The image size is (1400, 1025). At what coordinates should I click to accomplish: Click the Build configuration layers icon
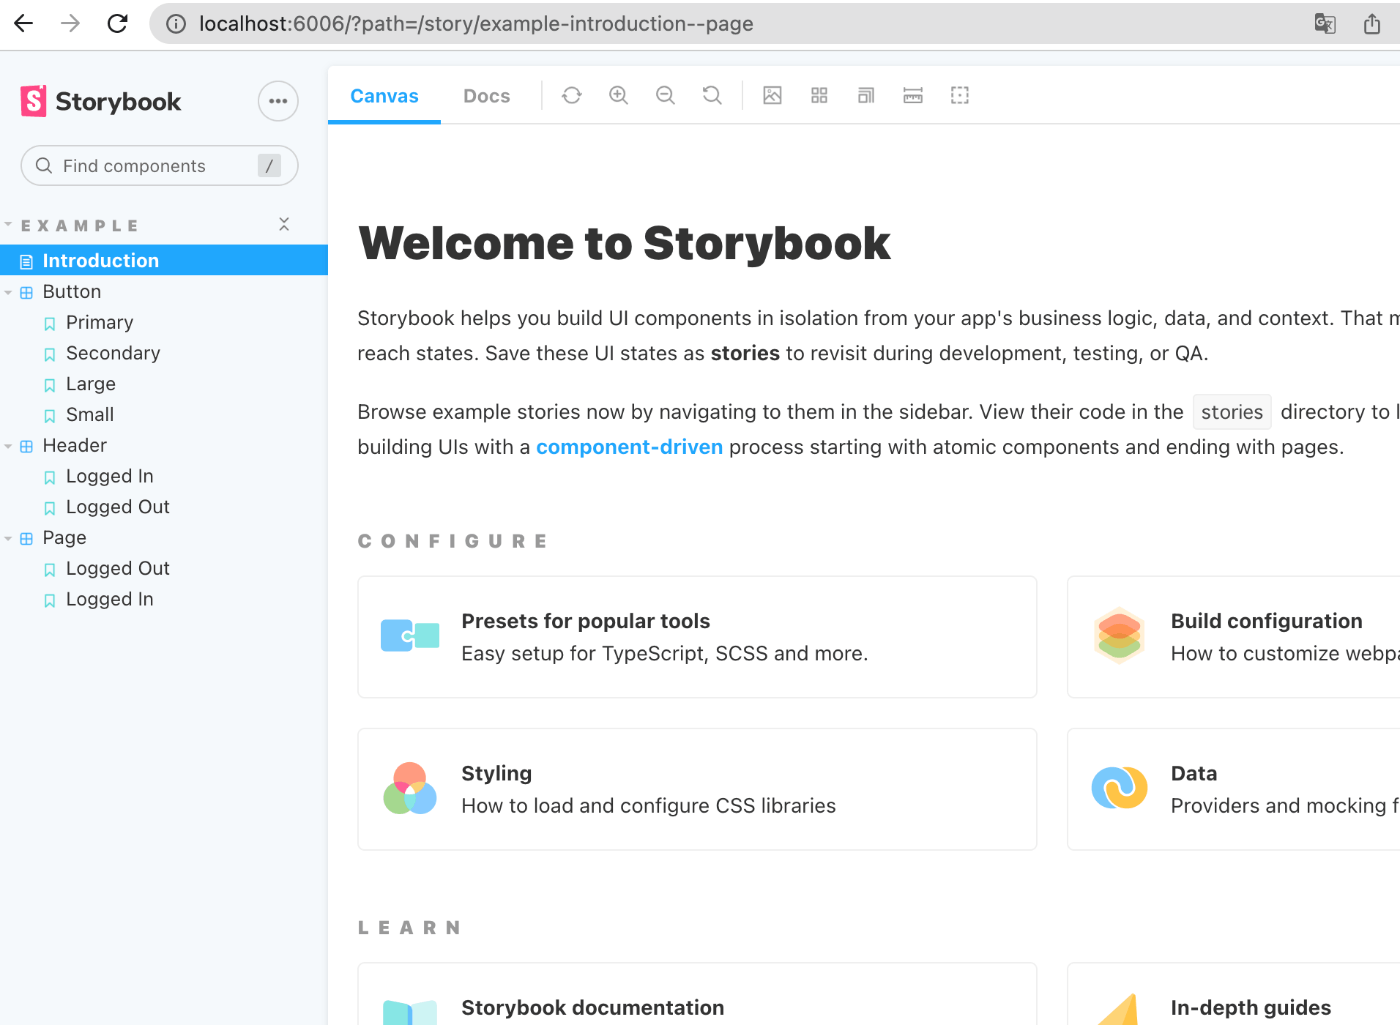click(x=1119, y=635)
